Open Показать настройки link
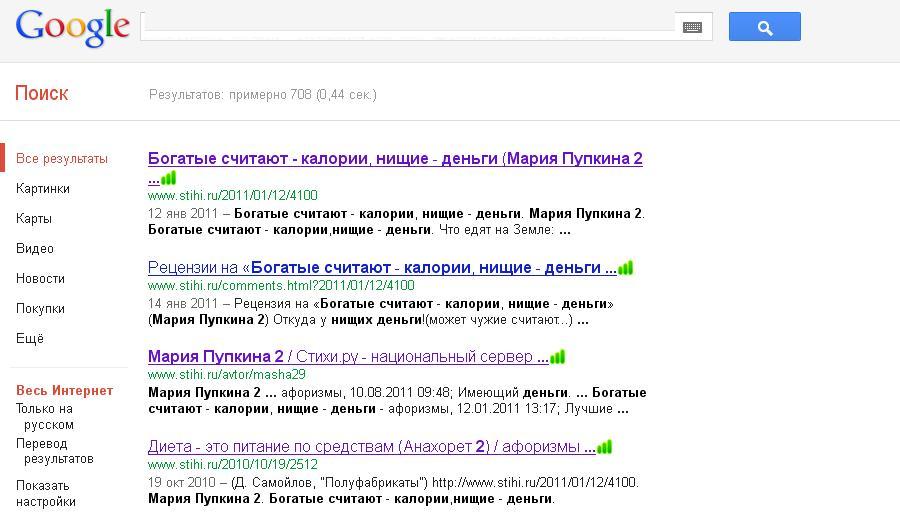The width and height of the screenshot is (900, 522). coord(46,493)
